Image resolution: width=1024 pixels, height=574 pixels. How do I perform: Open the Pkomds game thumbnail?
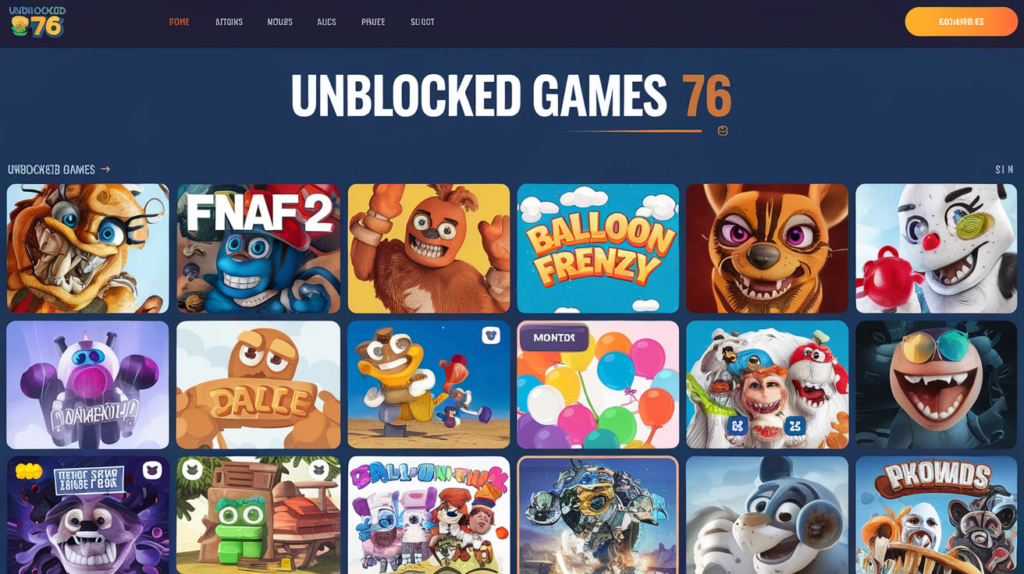pyautogui.click(x=936, y=515)
